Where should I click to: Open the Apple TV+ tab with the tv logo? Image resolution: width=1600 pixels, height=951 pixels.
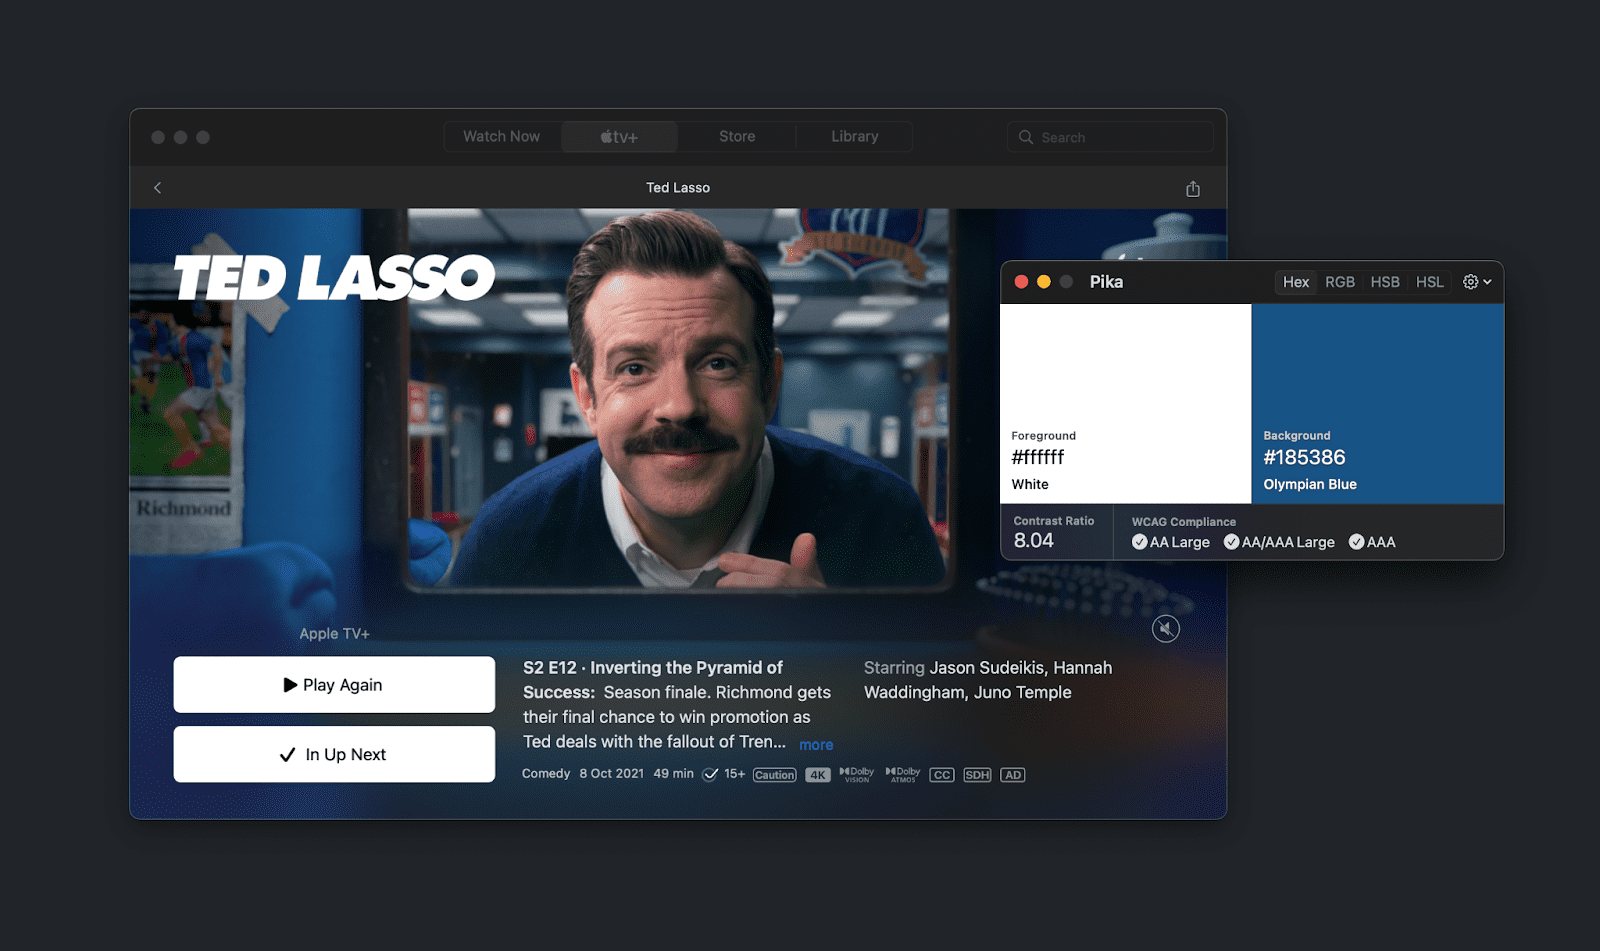tap(618, 136)
